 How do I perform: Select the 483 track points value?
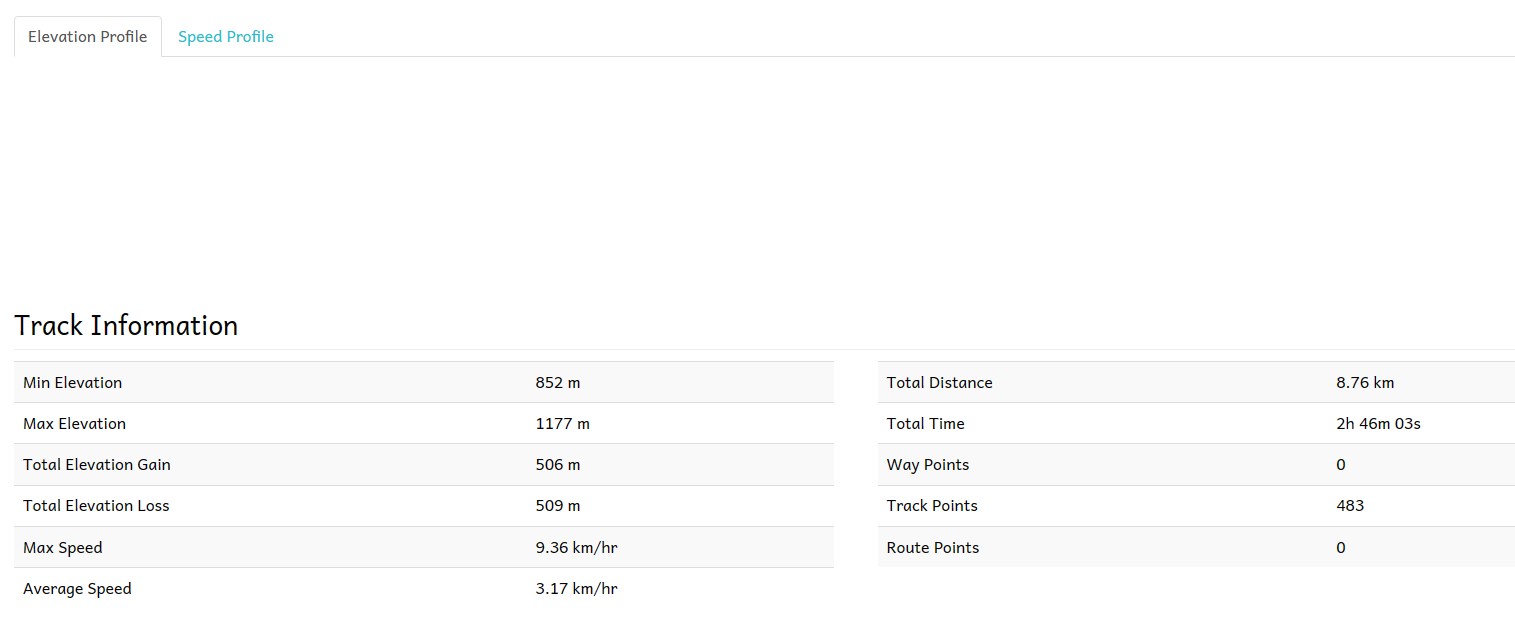1350,506
